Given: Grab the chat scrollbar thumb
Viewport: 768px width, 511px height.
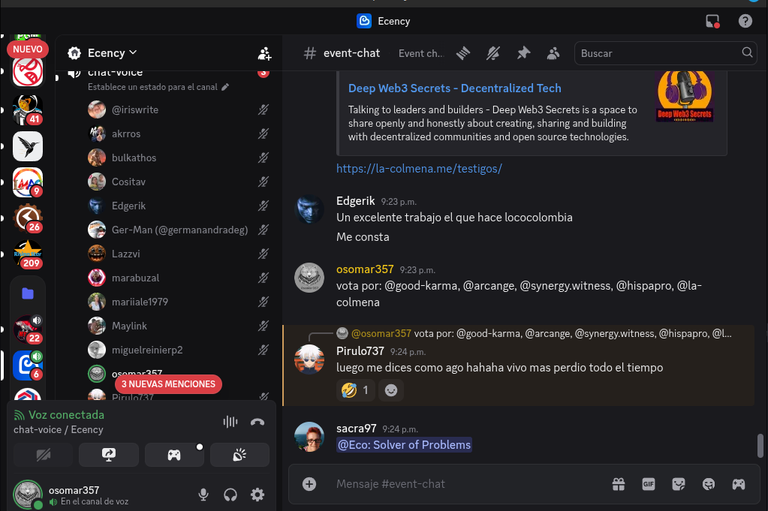Looking at the screenshot, I should (x=760, y=445).
